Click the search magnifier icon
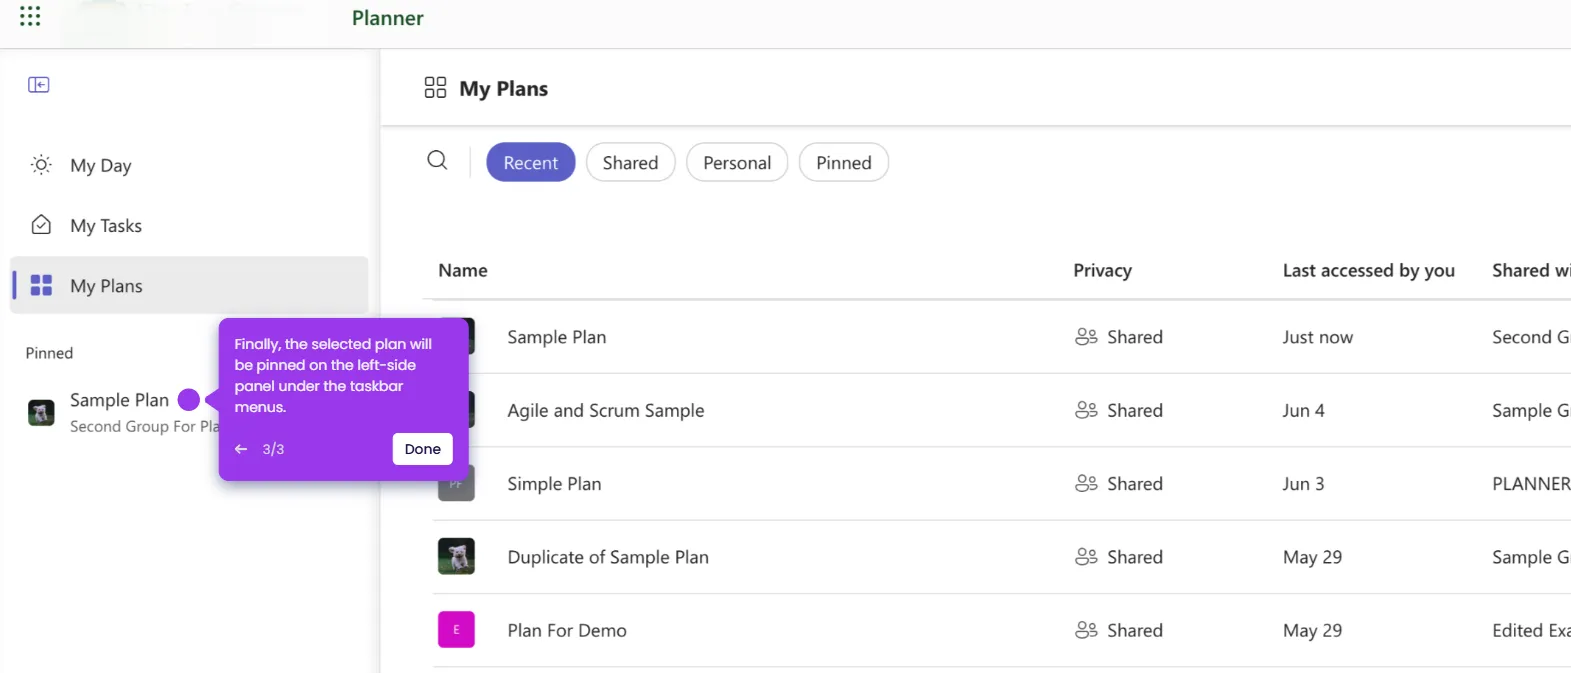Viewport: 1571px width, 673px height. click(x=437, y=160)
